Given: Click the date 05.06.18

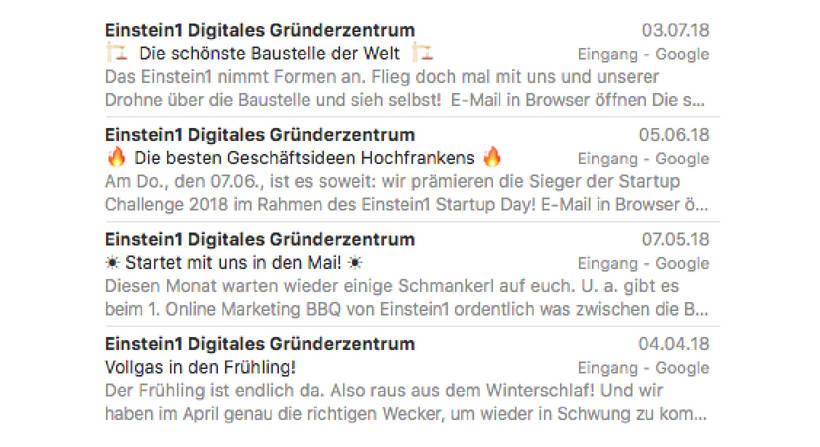Looking at the screenshot, I should pos(675,135).
